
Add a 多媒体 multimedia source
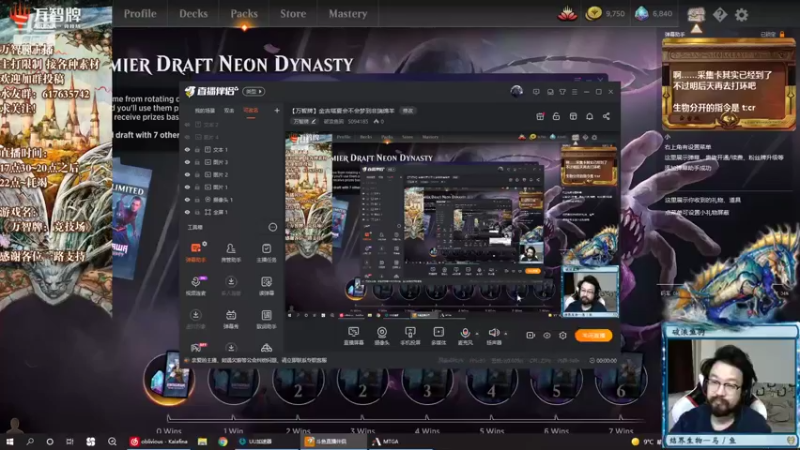438,336
